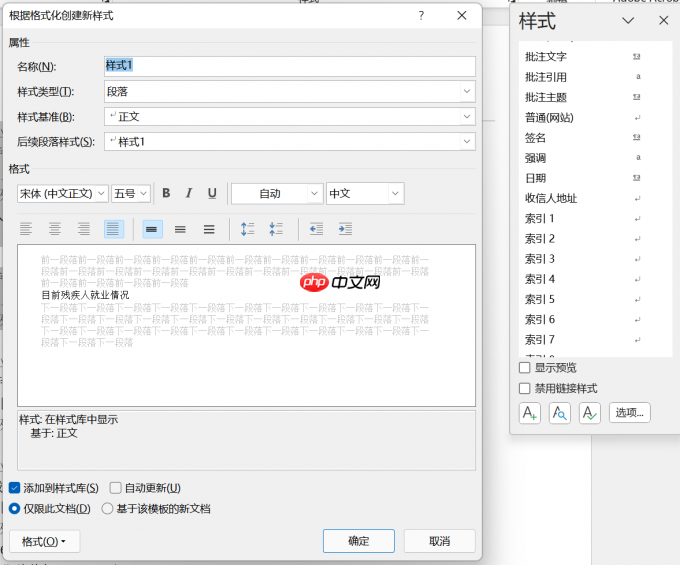Image resolution: width=680 pixels, height=565 pixels.
Task: Confirm with 确定 button
Action: click(359, 541)
